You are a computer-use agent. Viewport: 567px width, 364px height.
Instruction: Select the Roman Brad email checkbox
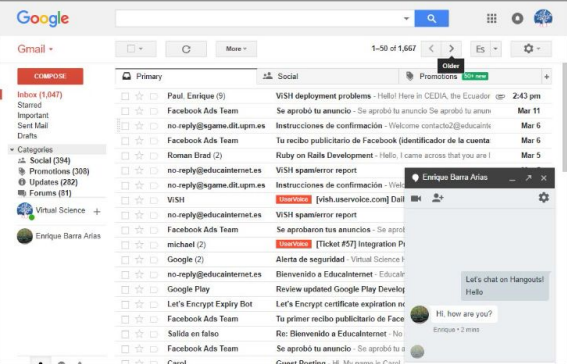click(x=125, y=155)
